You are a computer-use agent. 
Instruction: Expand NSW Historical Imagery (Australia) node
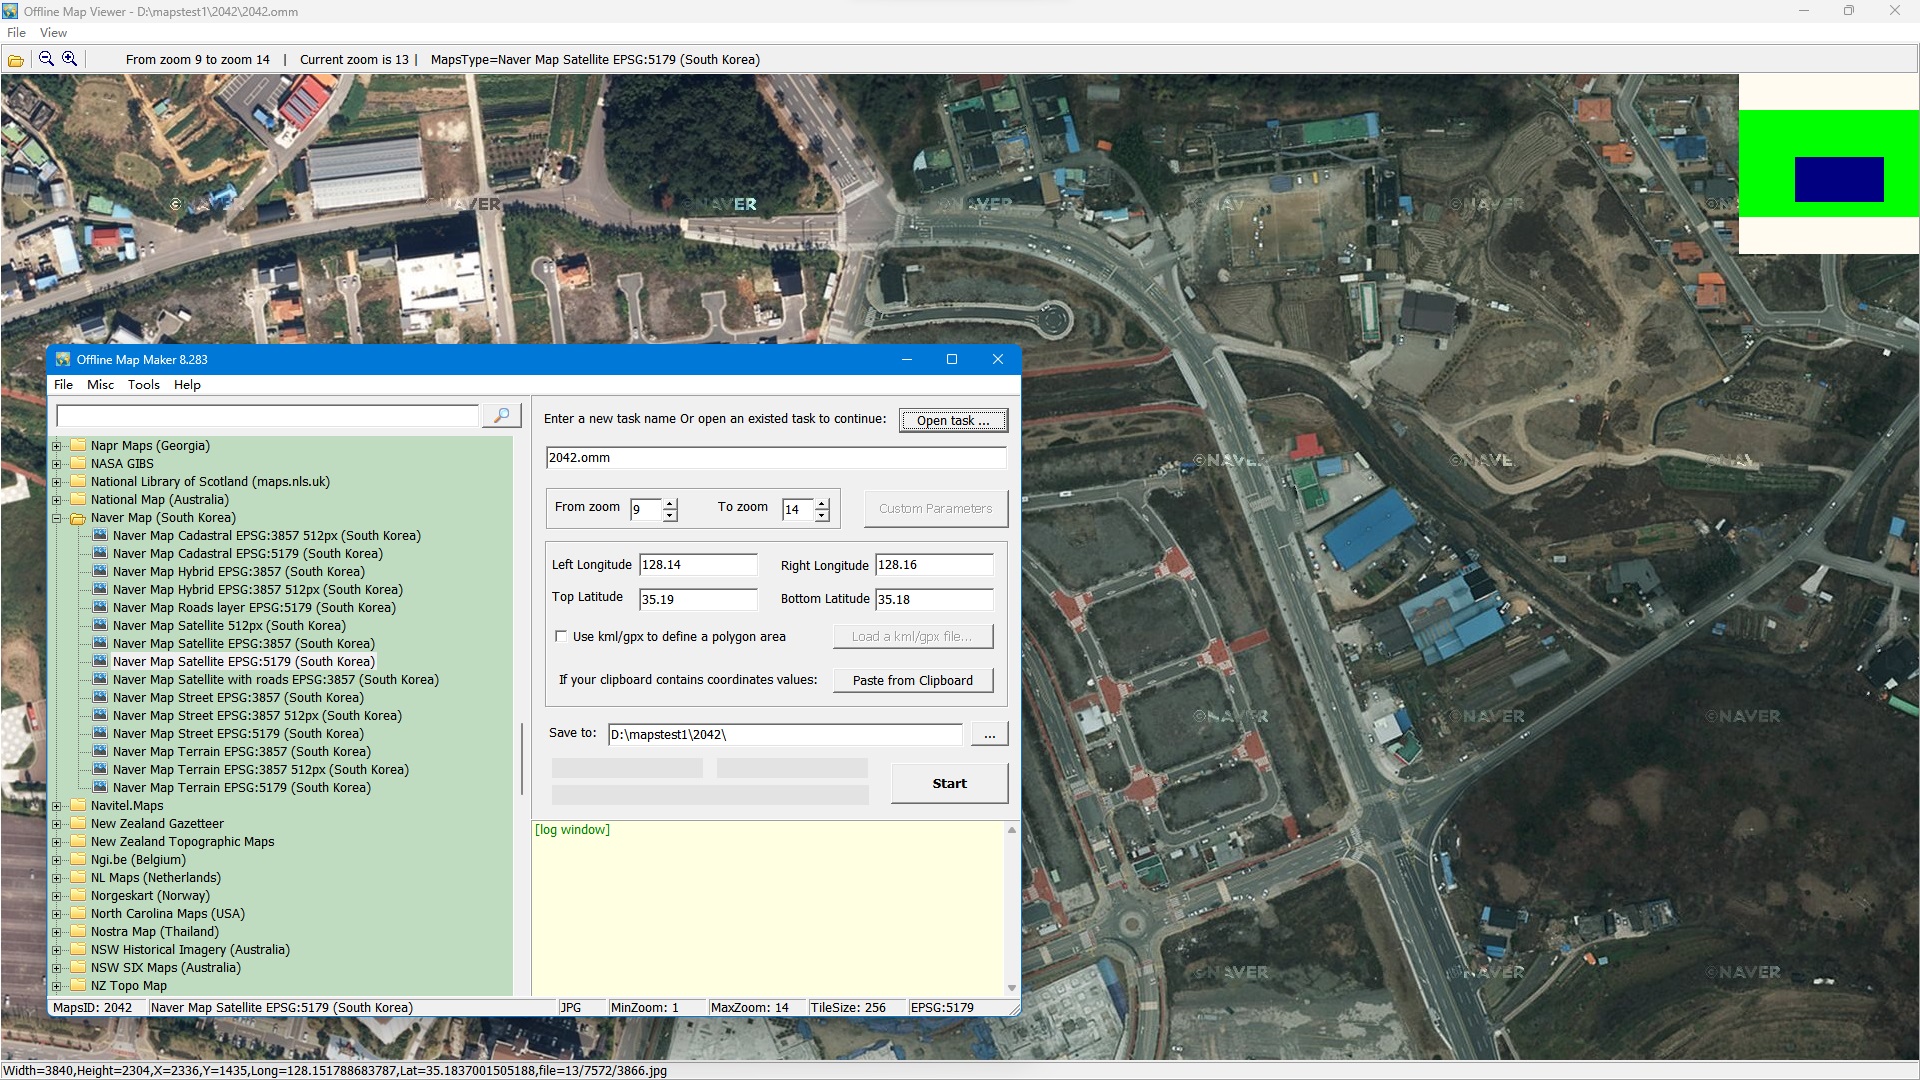coord(57,950)
